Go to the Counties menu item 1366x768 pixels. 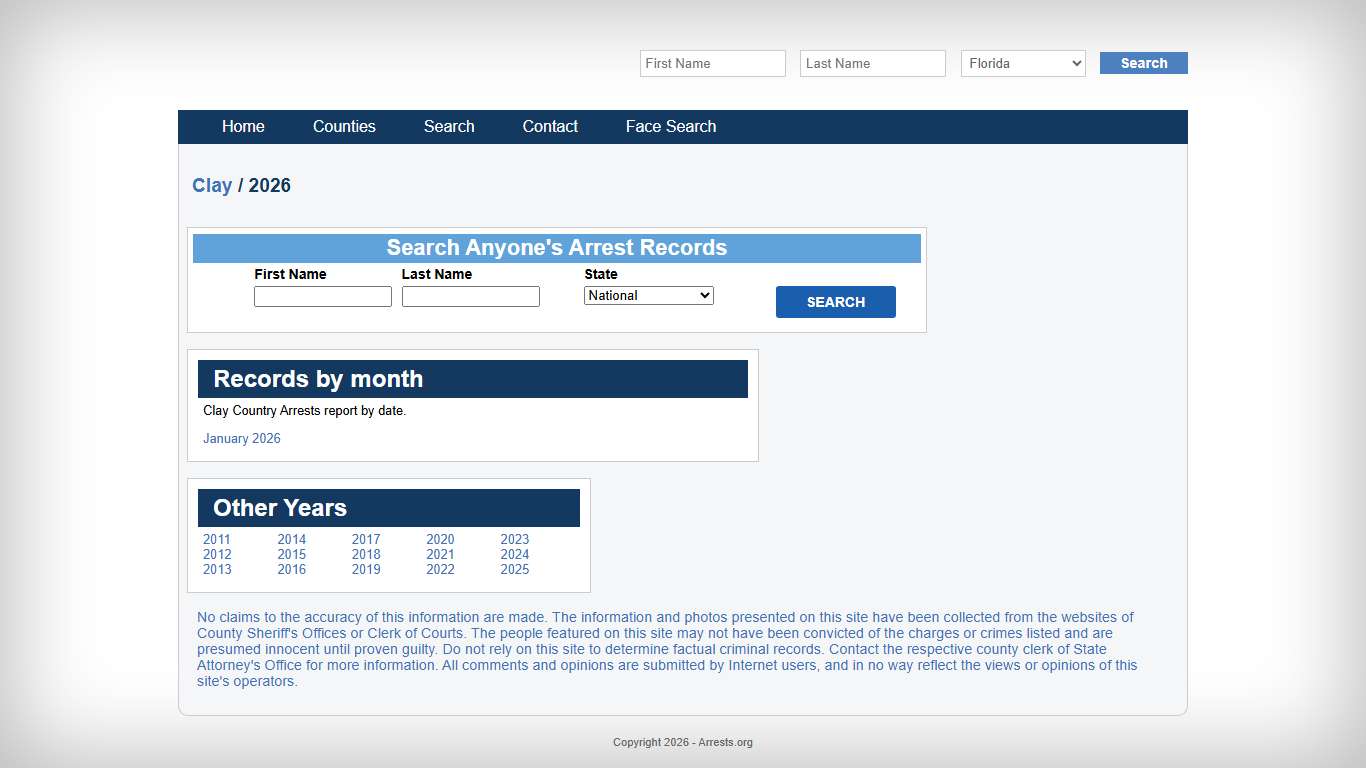(344, 127)
